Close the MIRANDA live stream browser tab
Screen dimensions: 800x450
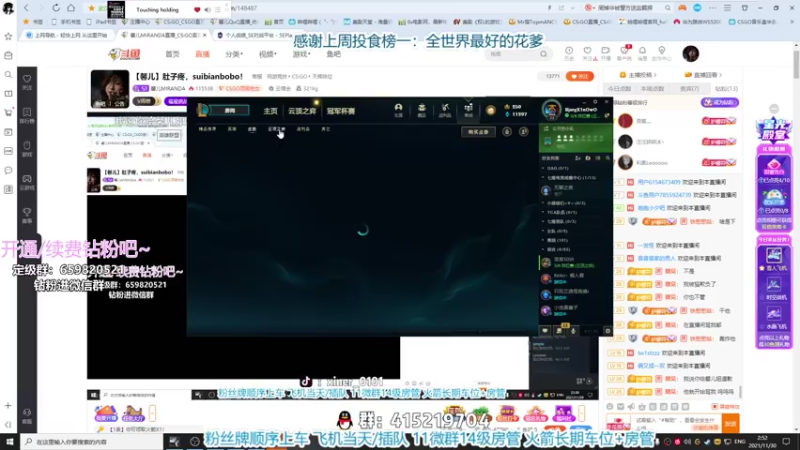pos(205,35)
